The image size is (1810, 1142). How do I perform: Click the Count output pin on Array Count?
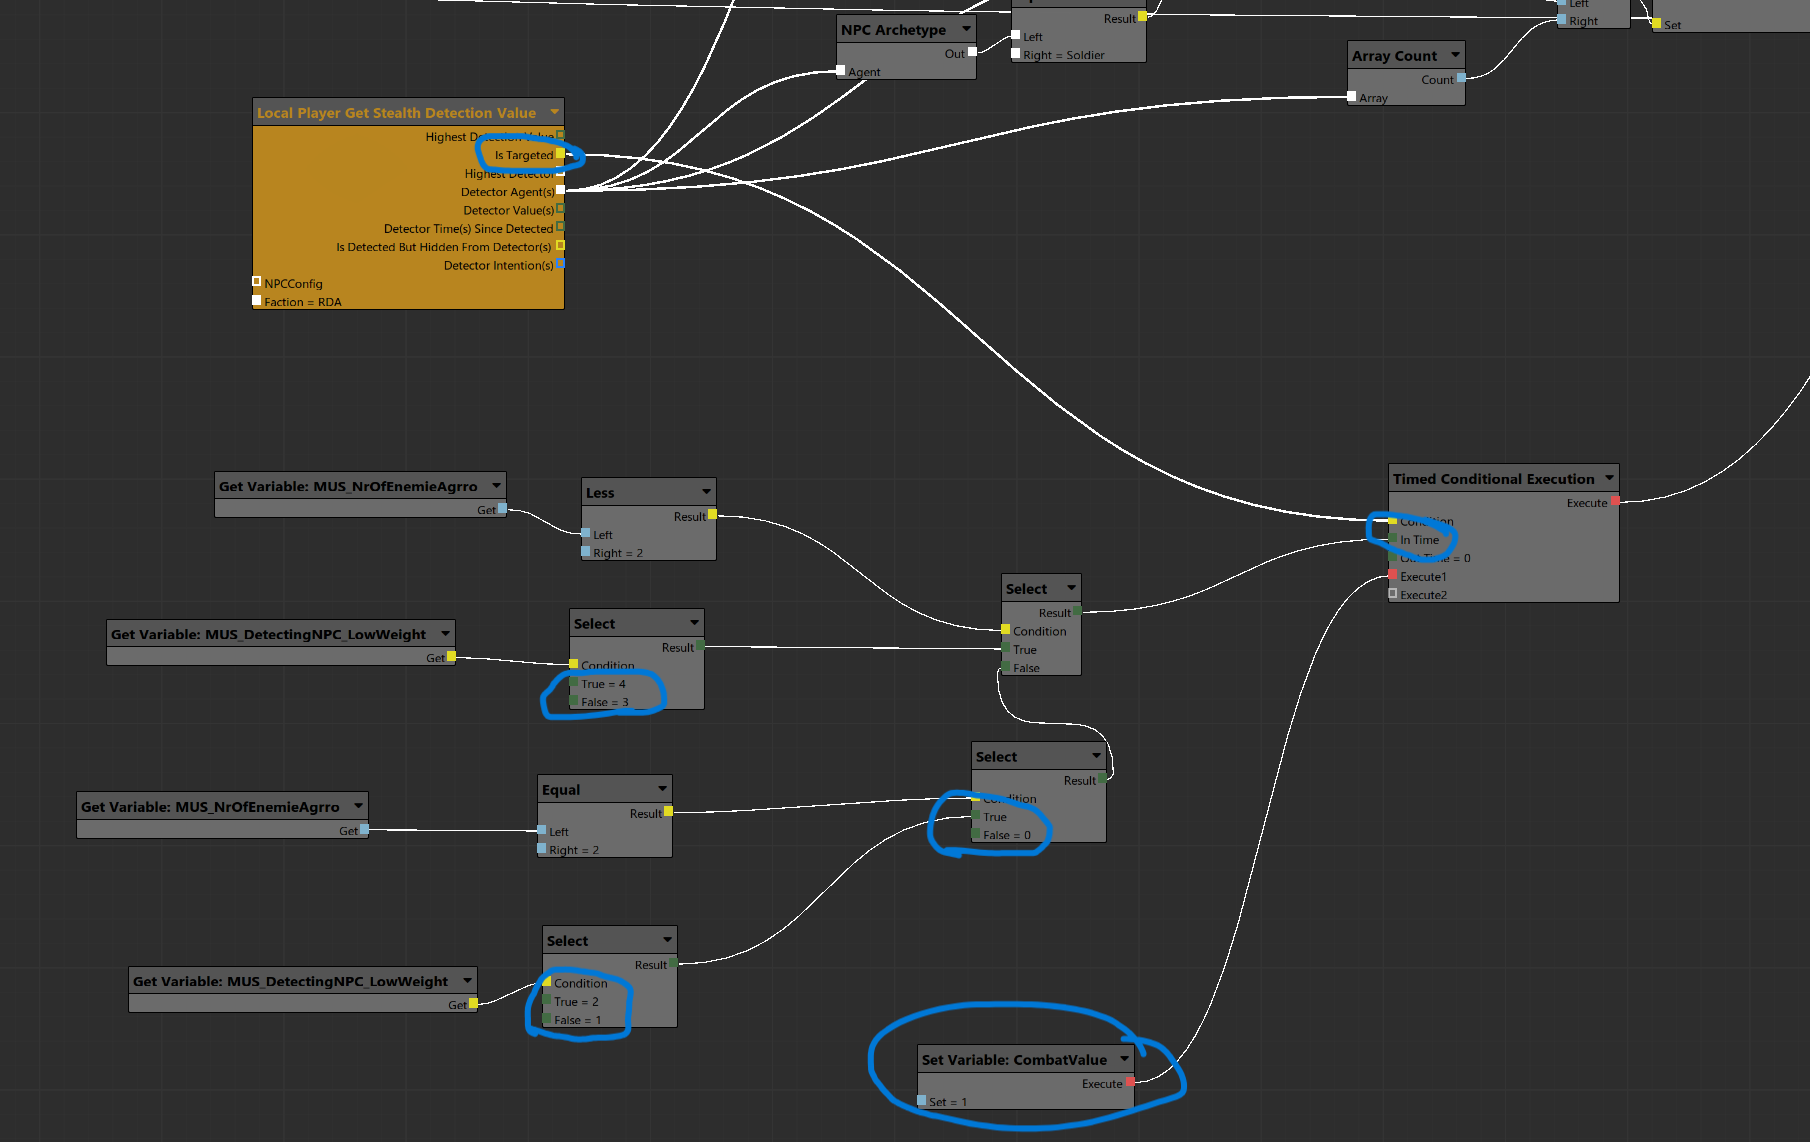(1461, 78)
